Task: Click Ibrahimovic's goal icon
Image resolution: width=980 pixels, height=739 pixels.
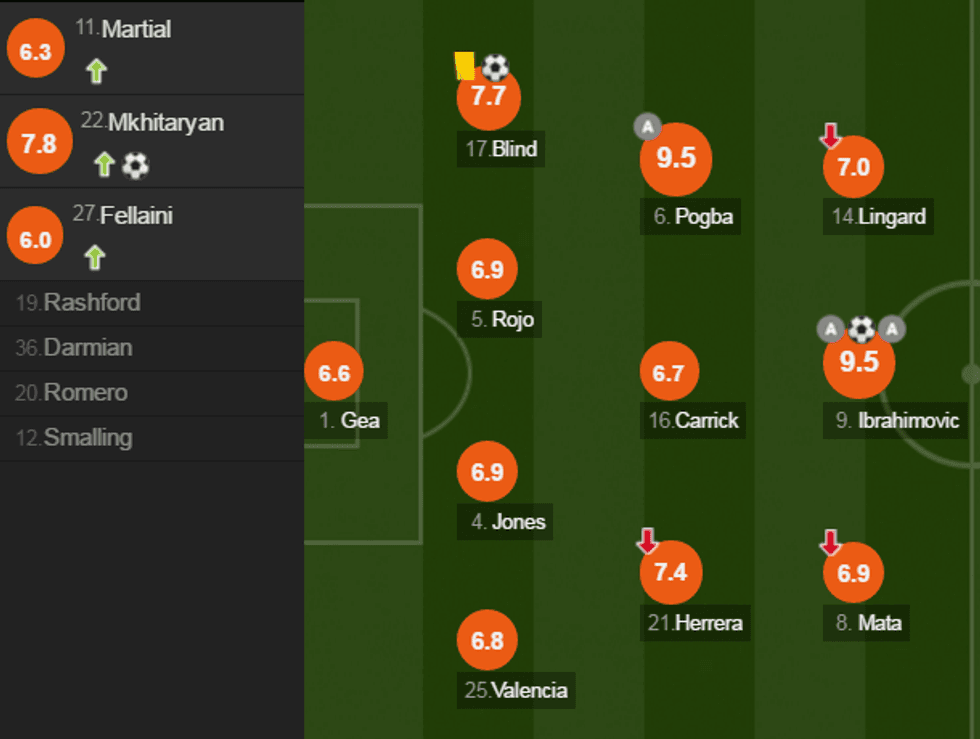Action: click(860, 328)
